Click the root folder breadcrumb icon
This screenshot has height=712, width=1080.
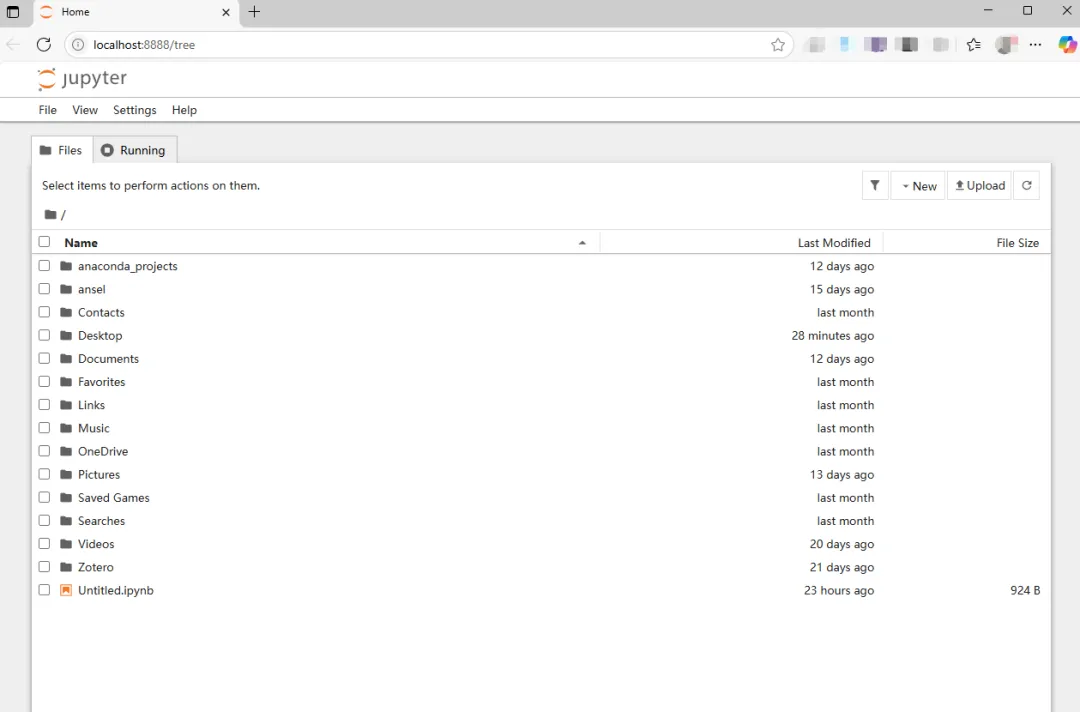[50, 215]
